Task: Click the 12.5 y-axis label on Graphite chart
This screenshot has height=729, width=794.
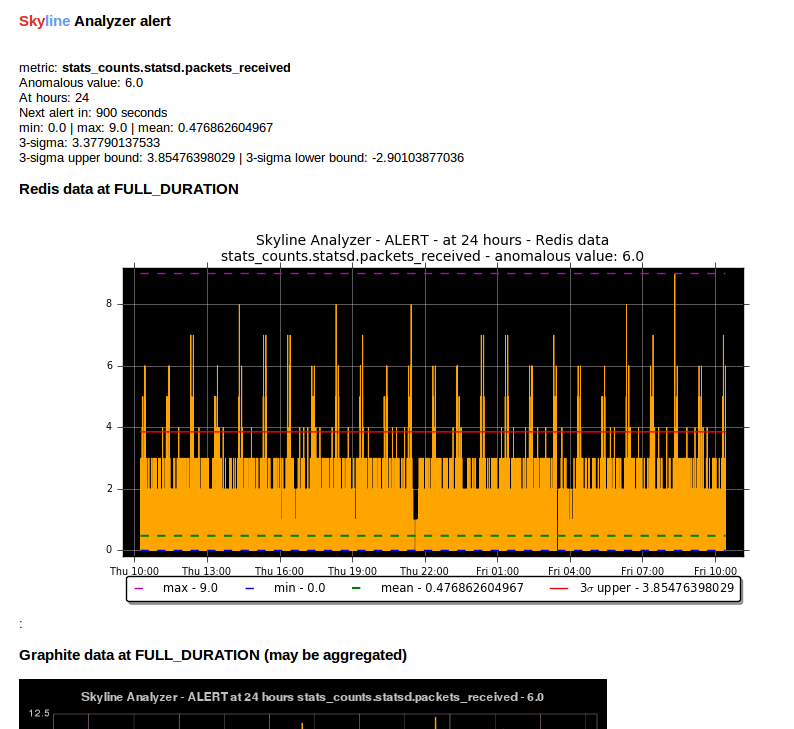Action: coord(39,713)
